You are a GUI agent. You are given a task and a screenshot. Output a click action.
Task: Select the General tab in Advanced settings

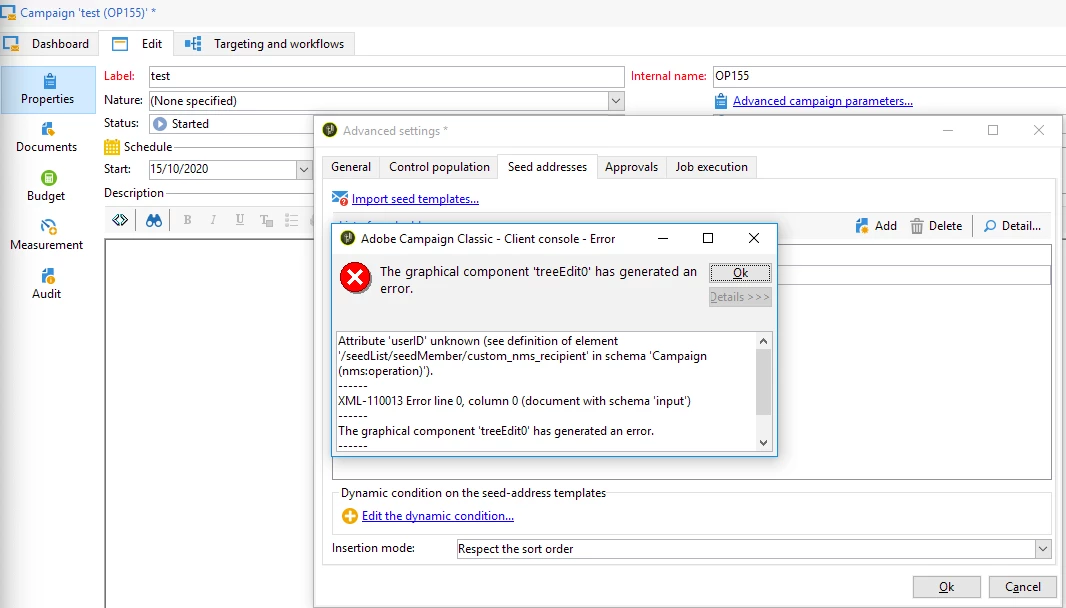[x=351, y=167]
